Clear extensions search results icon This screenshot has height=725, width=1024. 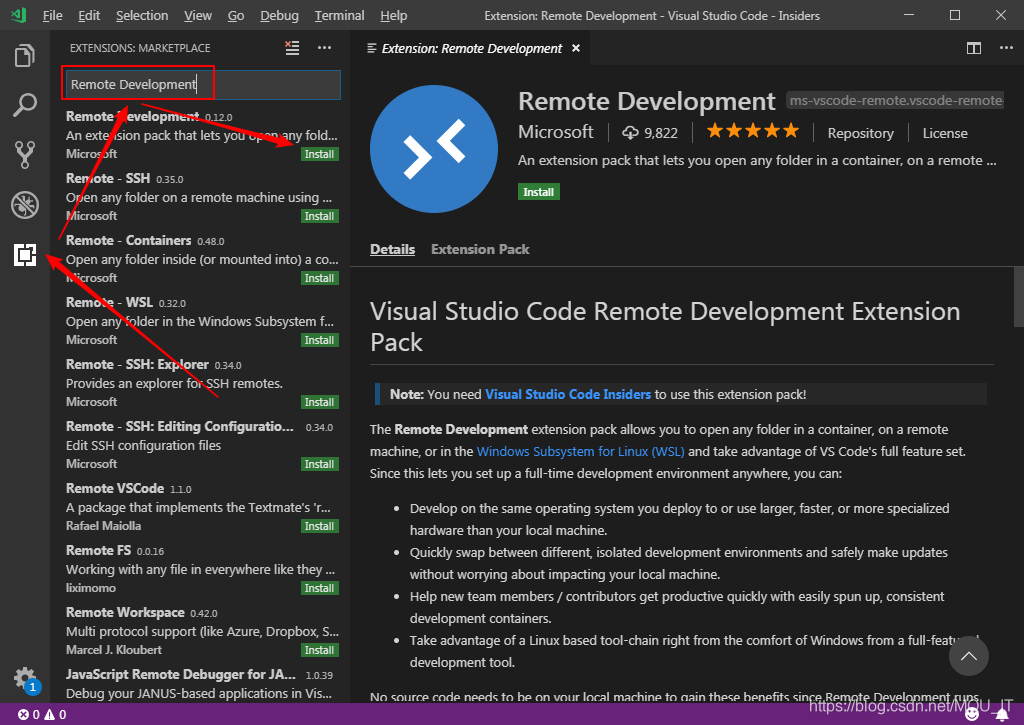coord(292,48)
